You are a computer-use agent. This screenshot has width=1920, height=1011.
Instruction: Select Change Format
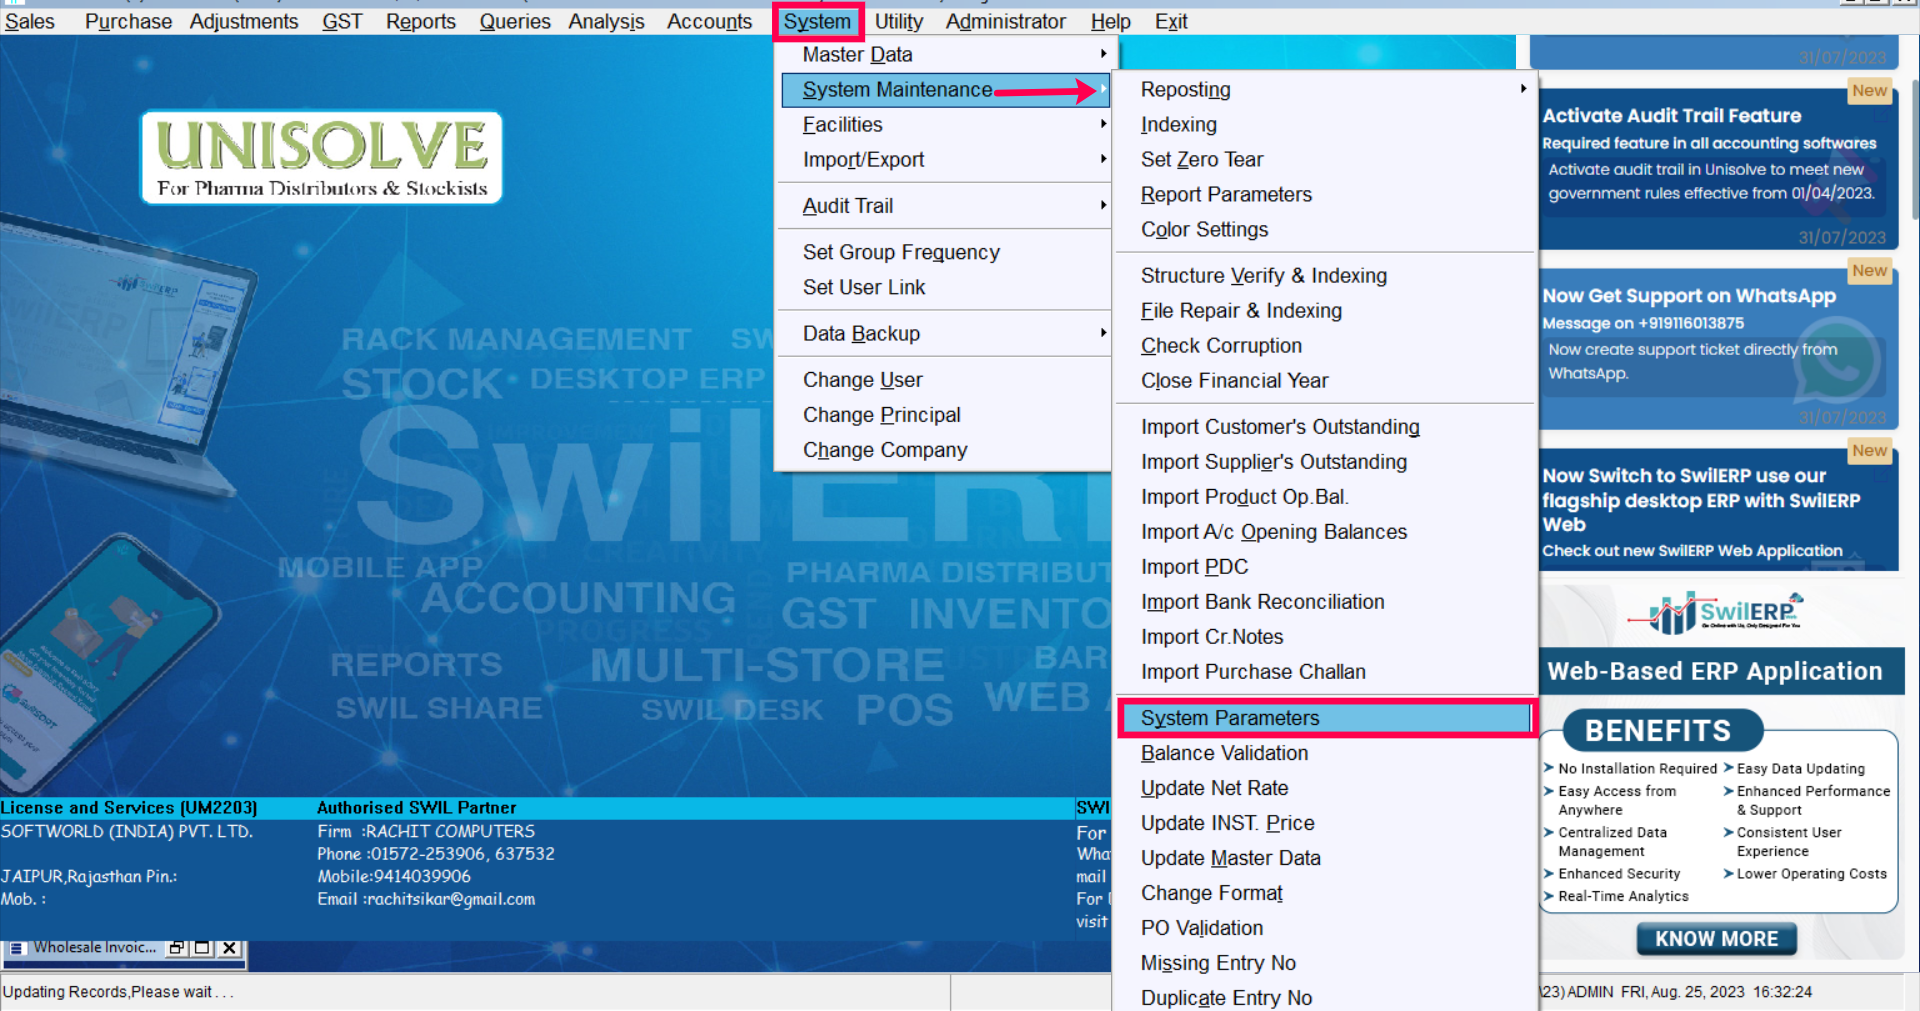(1326, 893)
